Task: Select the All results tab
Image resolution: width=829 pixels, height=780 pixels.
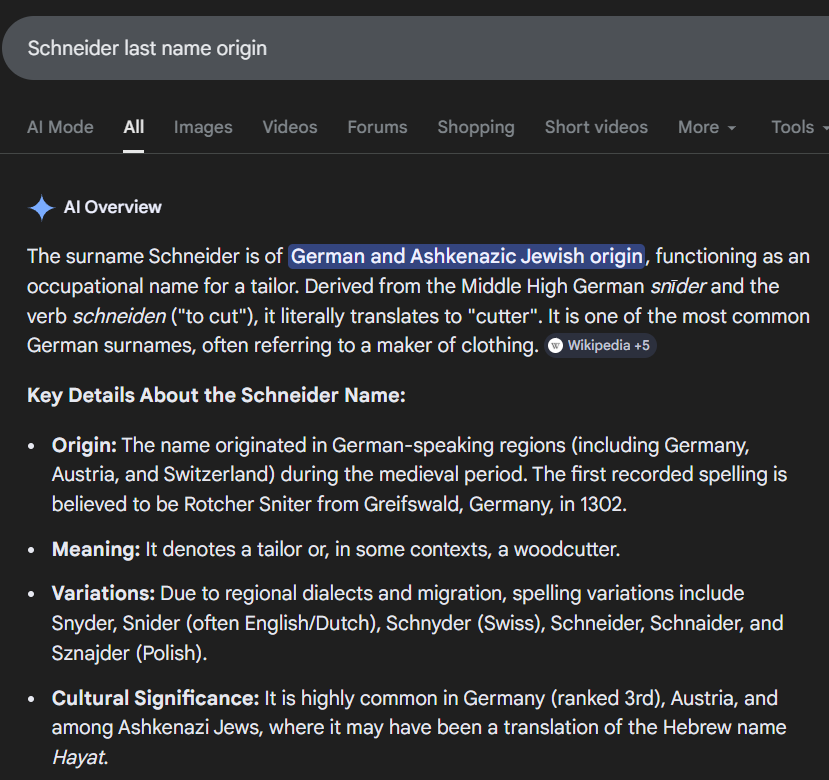Action: (x=133, y=127)
